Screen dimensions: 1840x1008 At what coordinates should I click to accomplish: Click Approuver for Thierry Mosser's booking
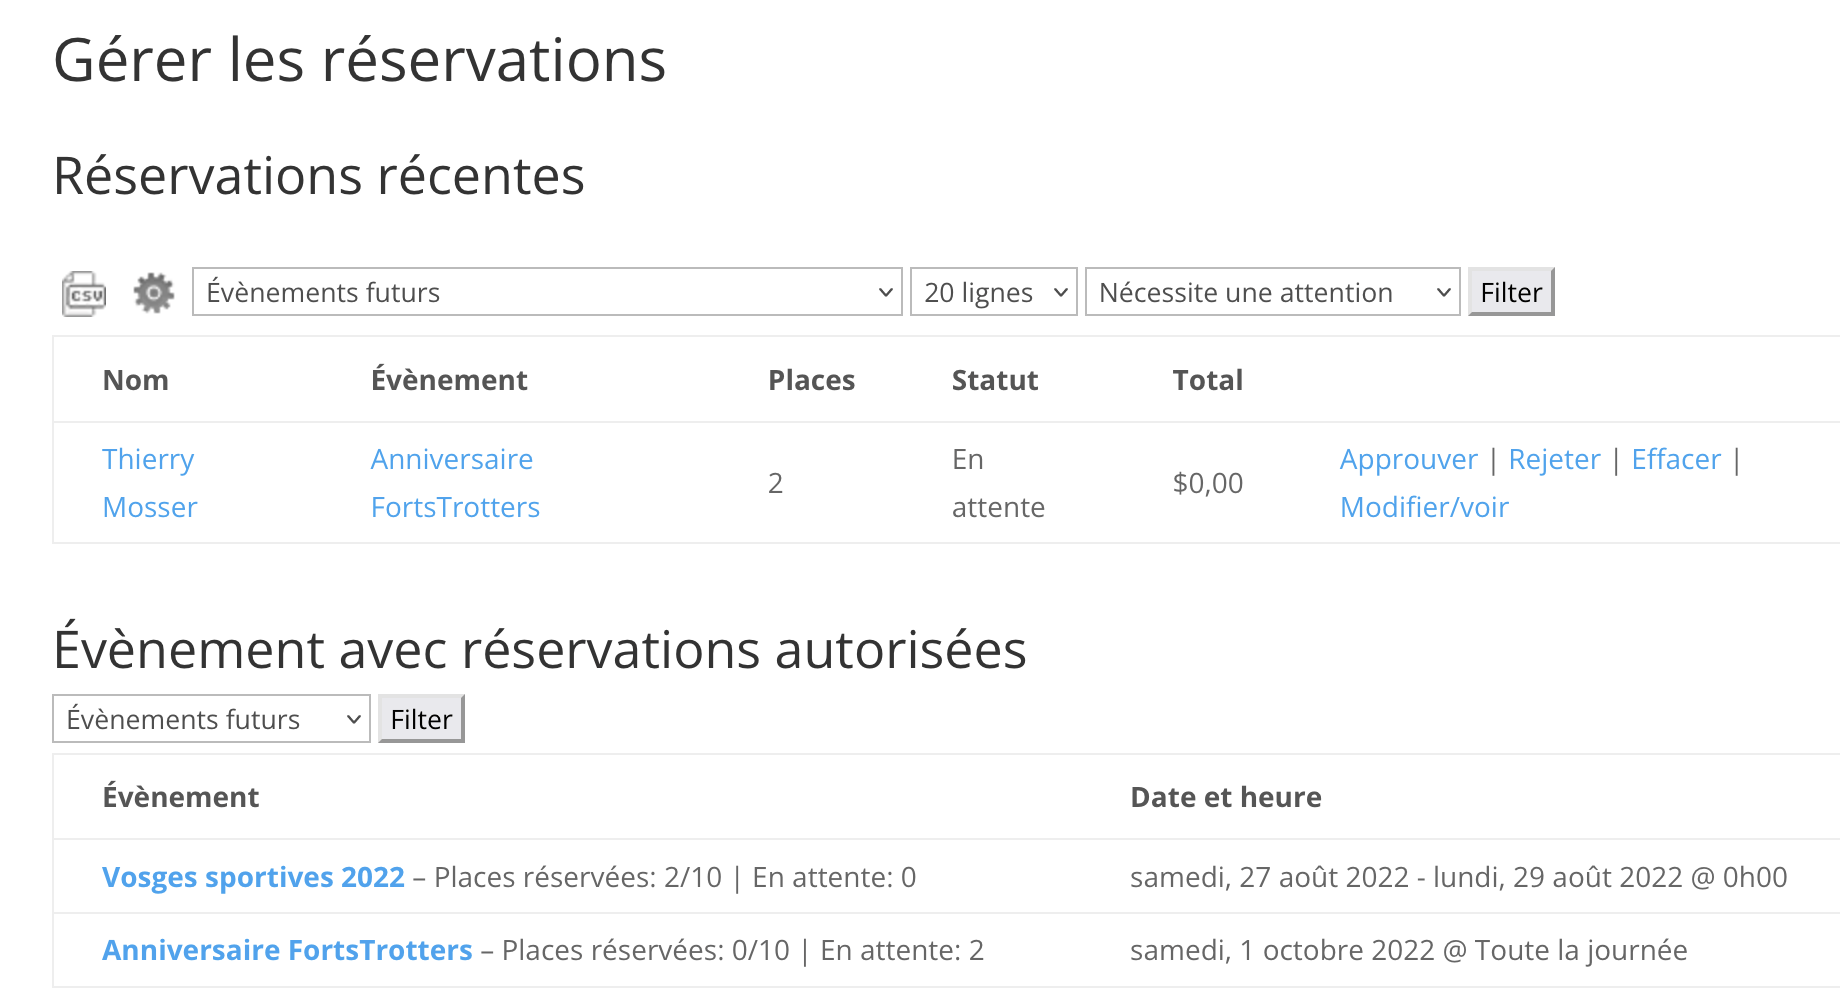1408,459
